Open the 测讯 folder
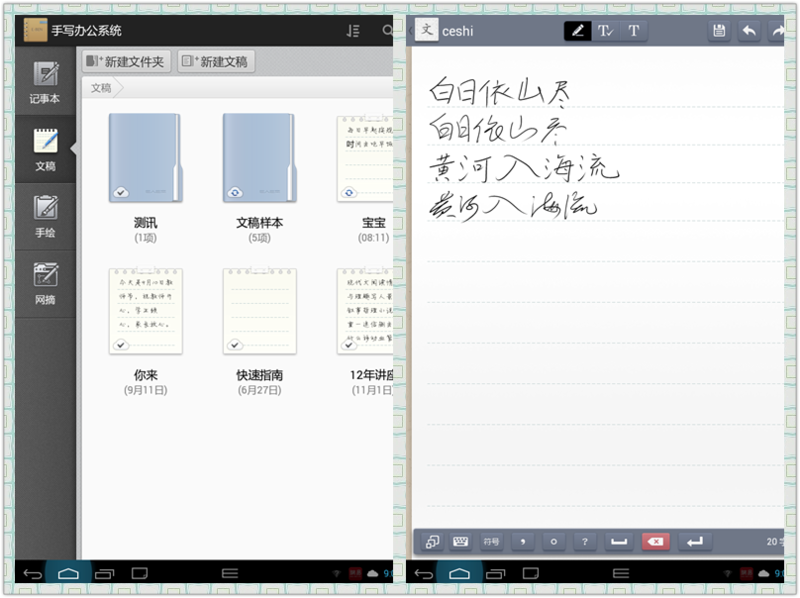Image resolution: width=800 pixels, height=598 pixels. pos(145,158)
